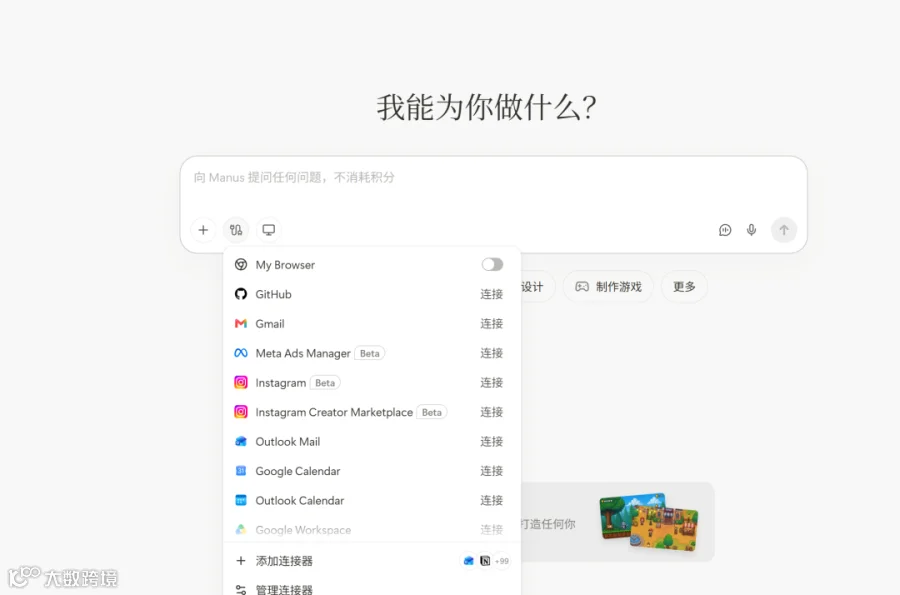Connect Meta Ads Manager via 连接
Viewport: 900px width, 595px height.
click(x=491, y=353)
